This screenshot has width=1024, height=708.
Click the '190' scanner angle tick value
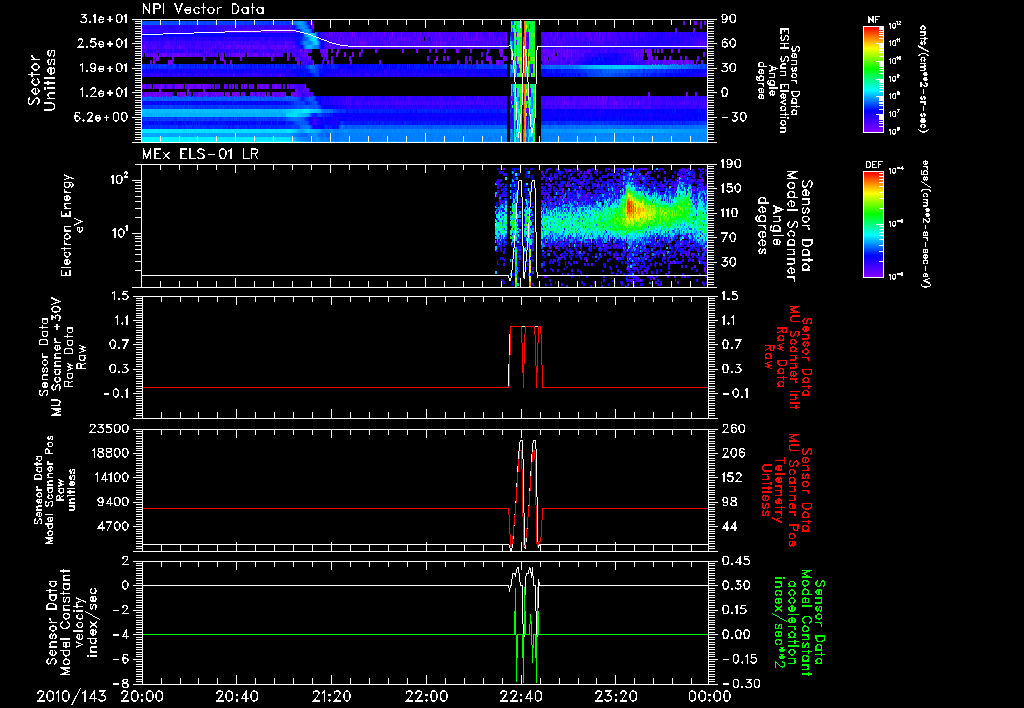click(x=730, y=164)
